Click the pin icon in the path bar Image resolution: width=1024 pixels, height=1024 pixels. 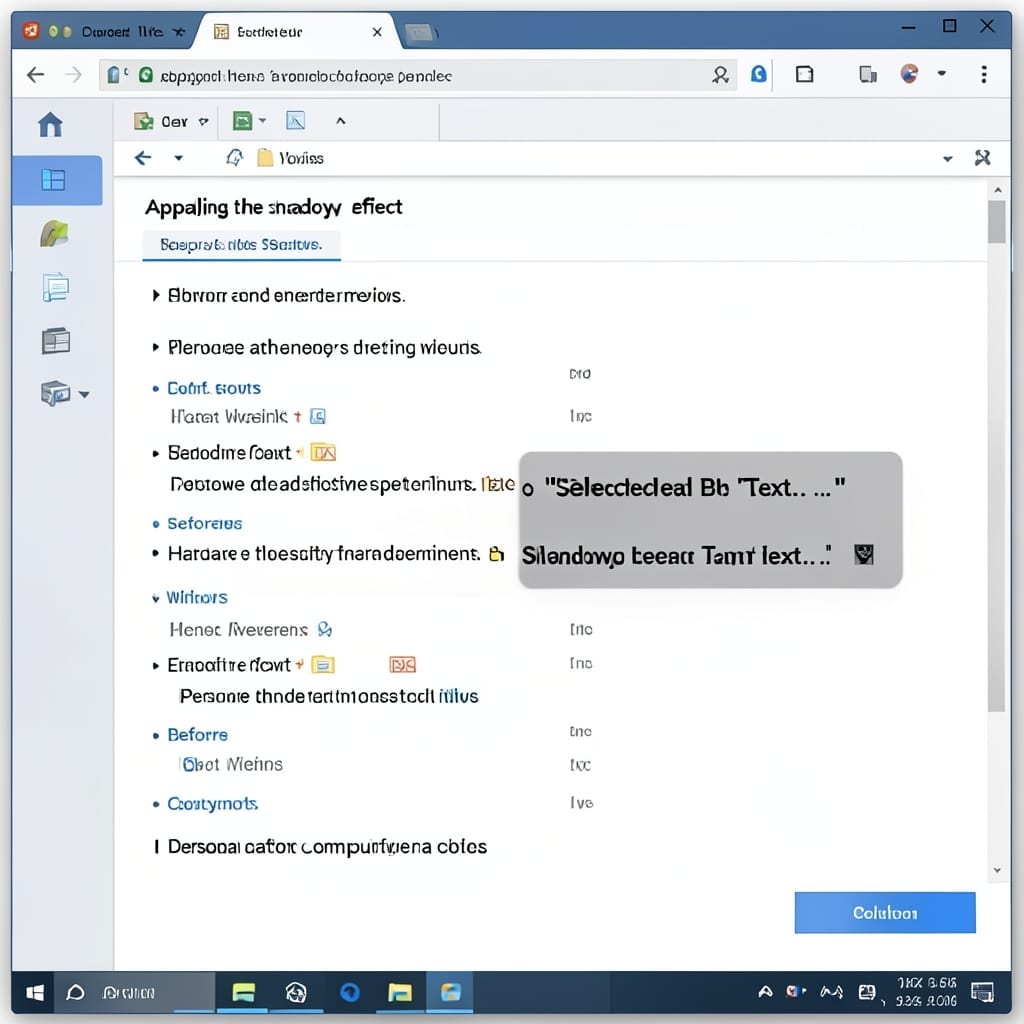pos(982,157)
